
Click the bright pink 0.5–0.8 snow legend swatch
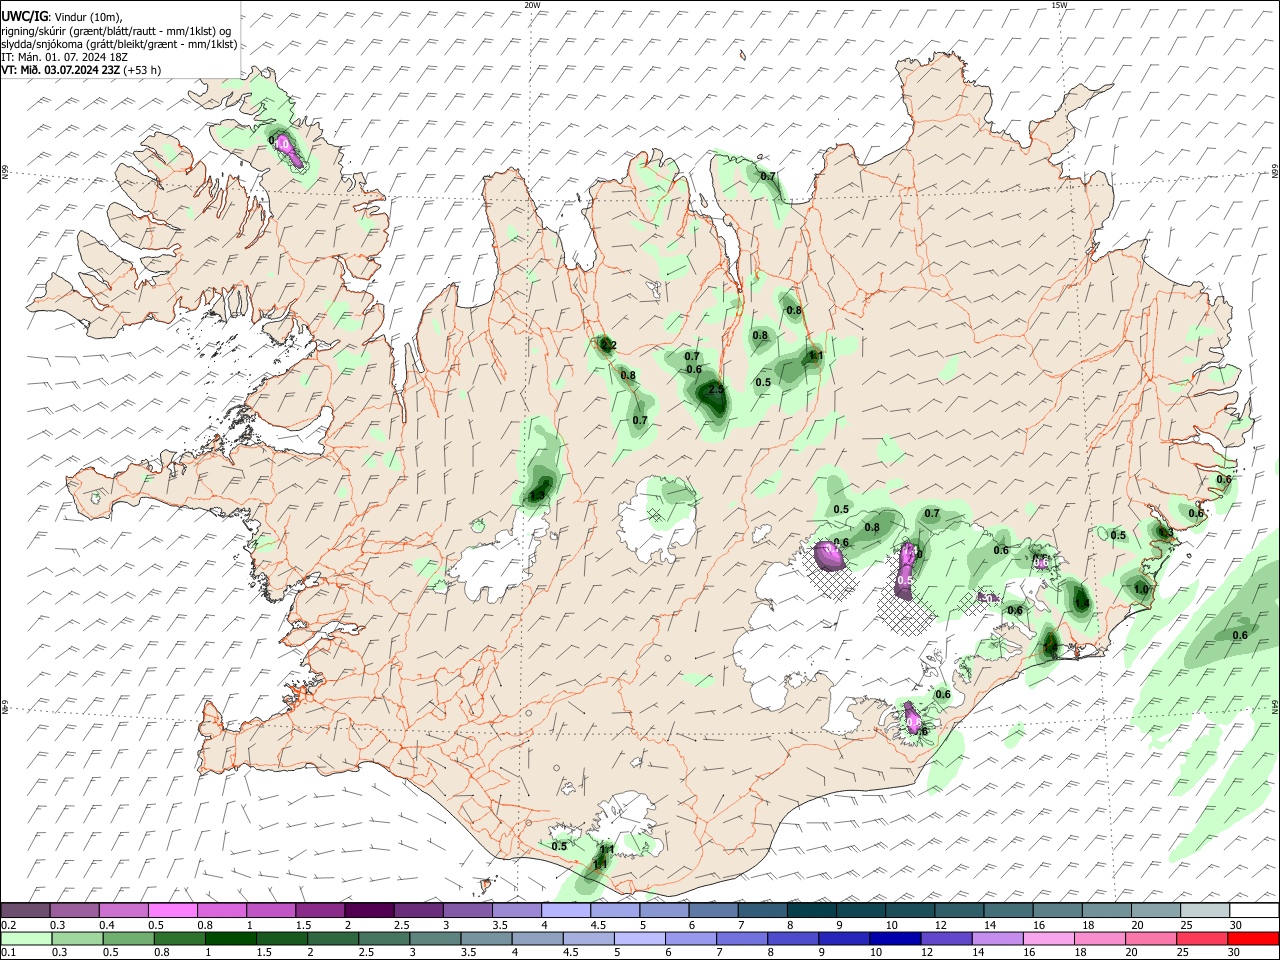click(172, 911)
